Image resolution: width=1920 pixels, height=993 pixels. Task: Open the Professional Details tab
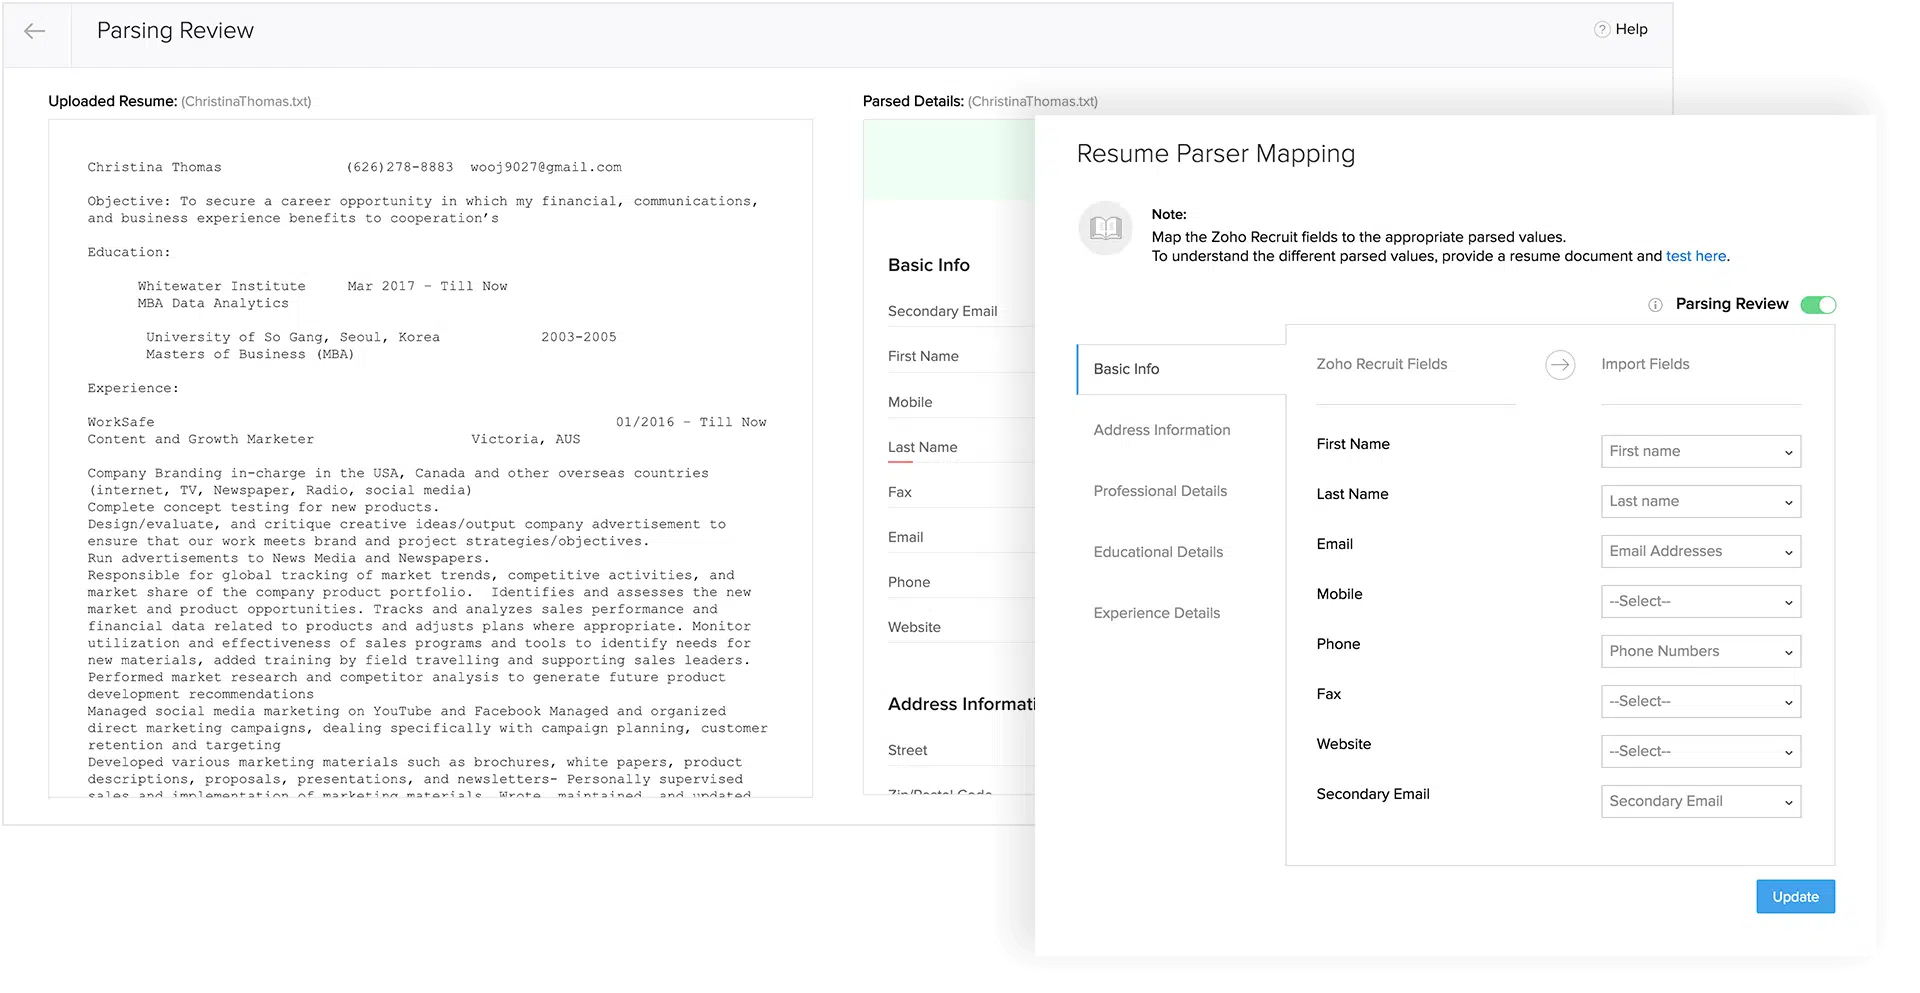(x=1160, y=491)
